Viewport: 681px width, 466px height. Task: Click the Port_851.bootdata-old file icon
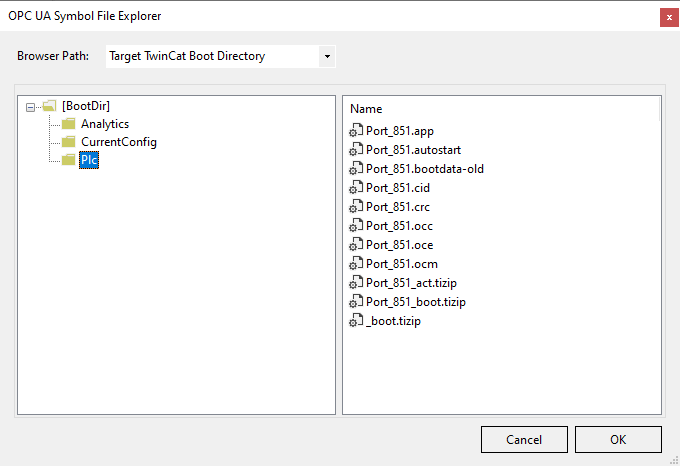(356, 169)
